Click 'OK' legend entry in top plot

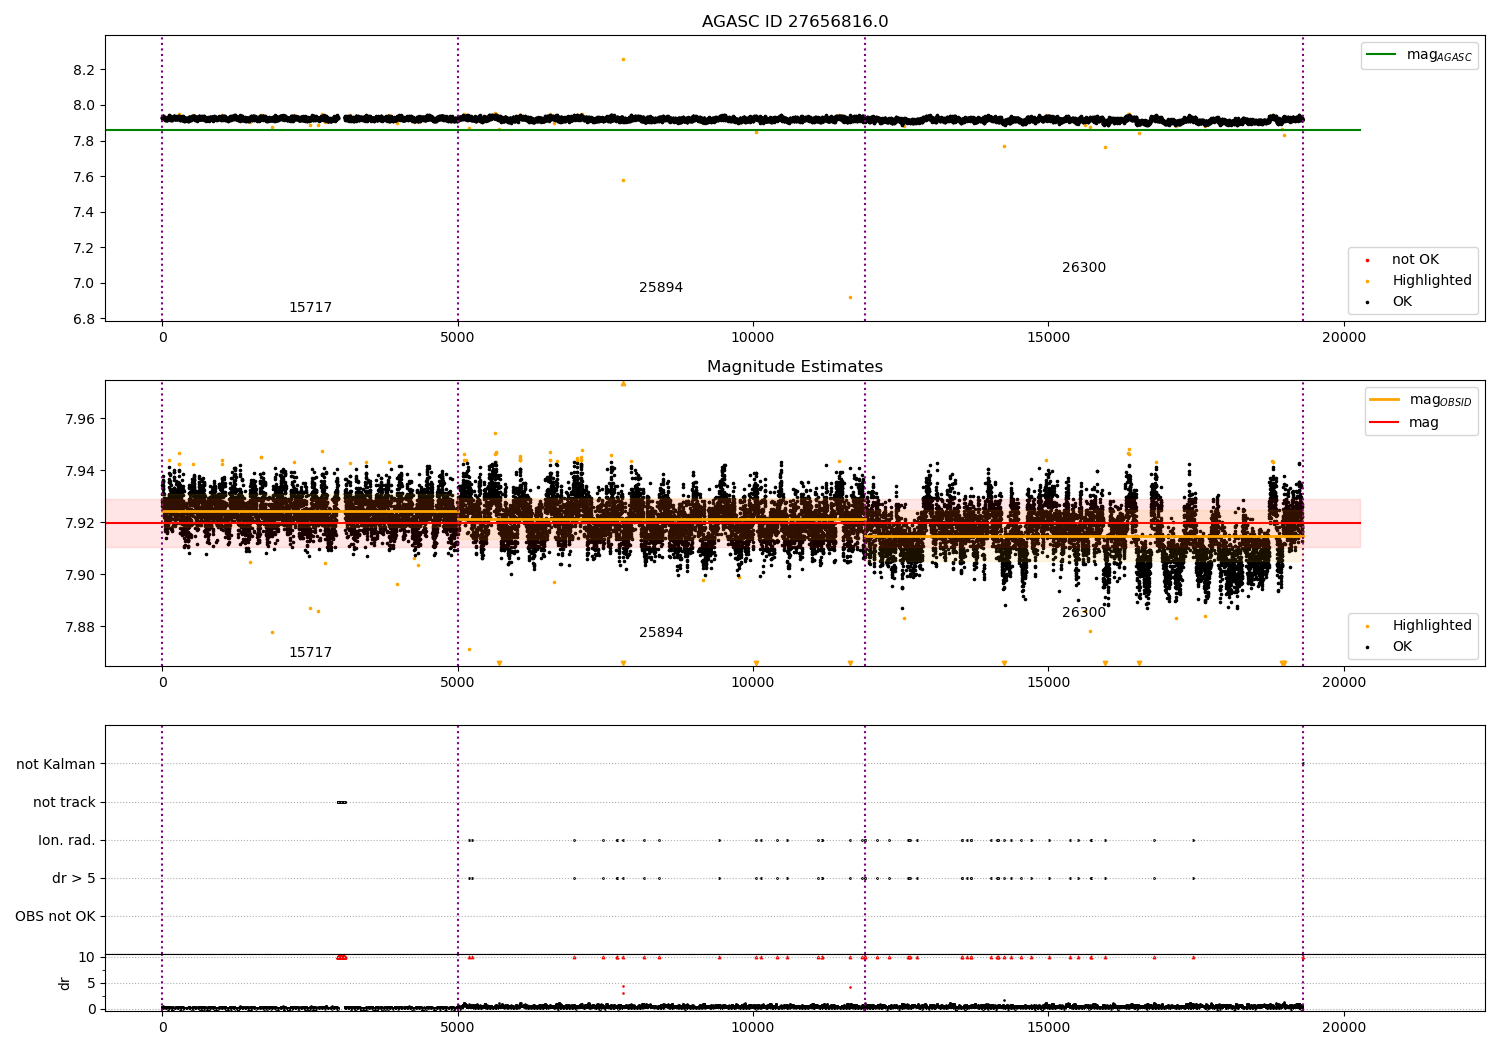coord(1402,302)
